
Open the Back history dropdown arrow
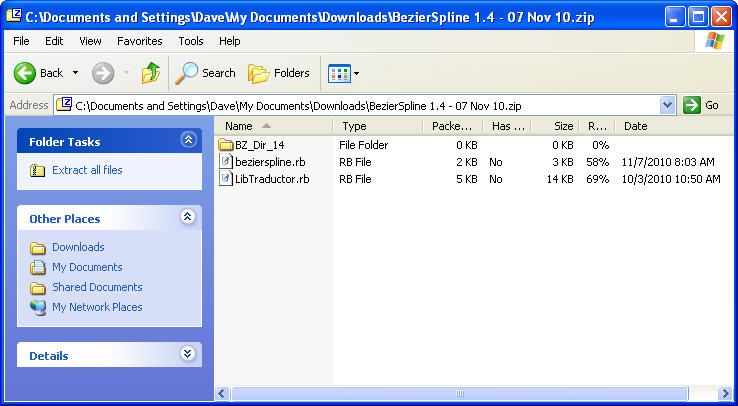pyautogui.click(x=75, y=73)
